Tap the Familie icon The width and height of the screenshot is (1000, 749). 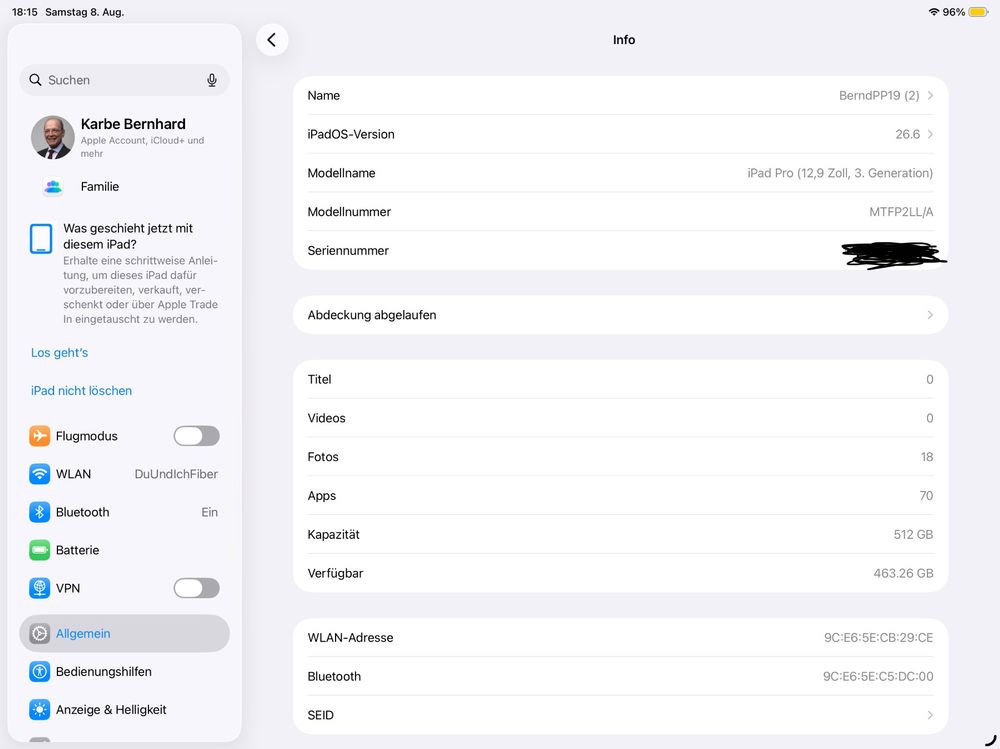[x=53, y=187]
